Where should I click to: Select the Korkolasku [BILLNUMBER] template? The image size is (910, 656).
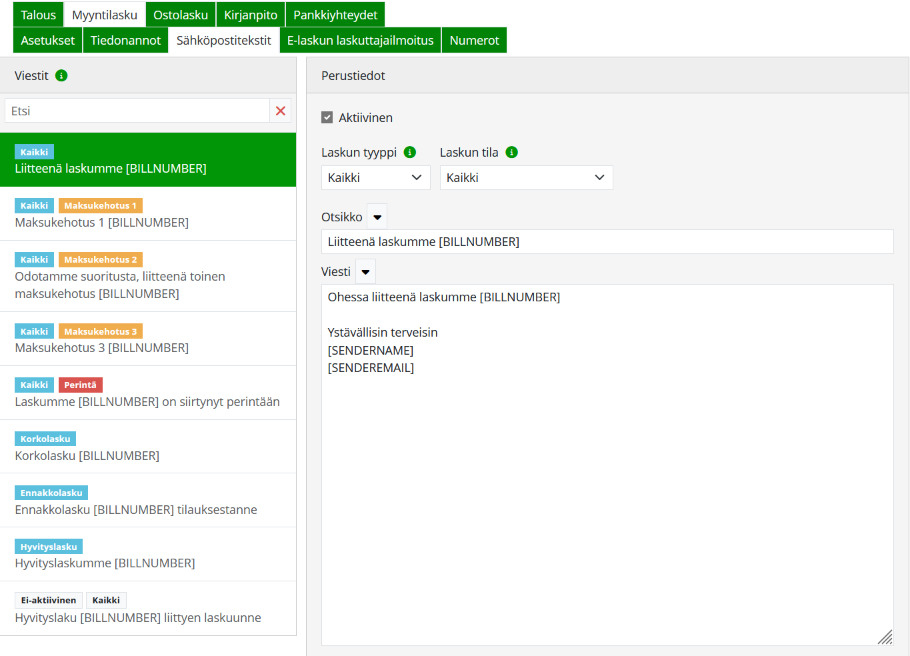point(148,447)
